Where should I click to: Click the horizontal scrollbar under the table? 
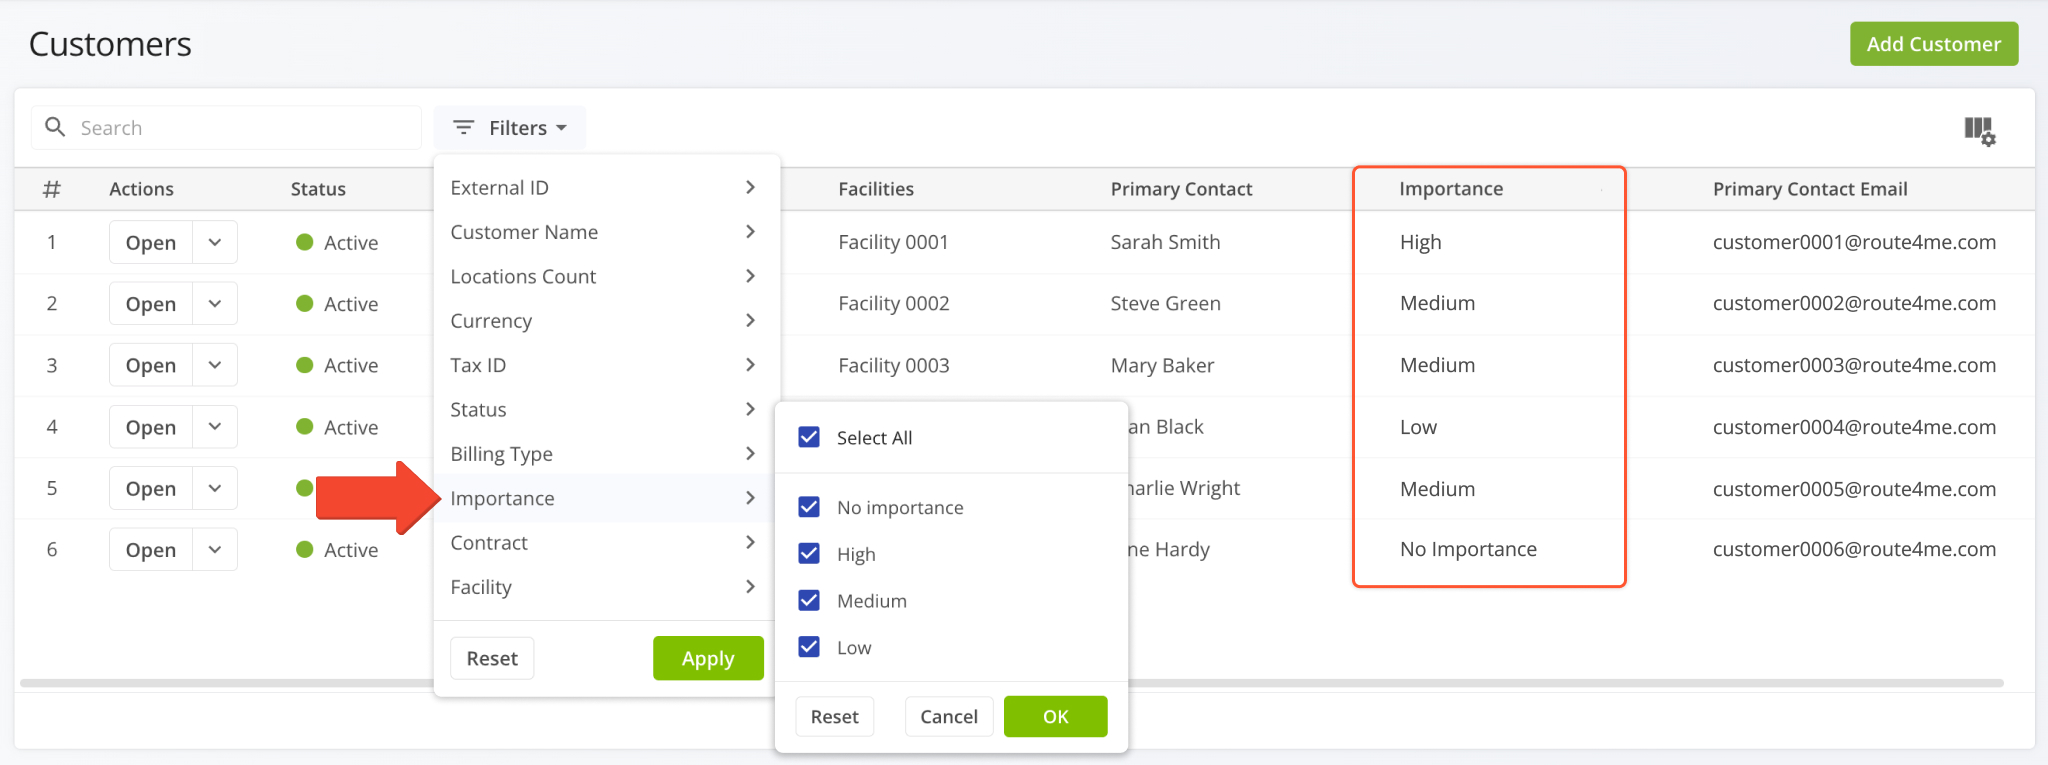point(1011,683)
